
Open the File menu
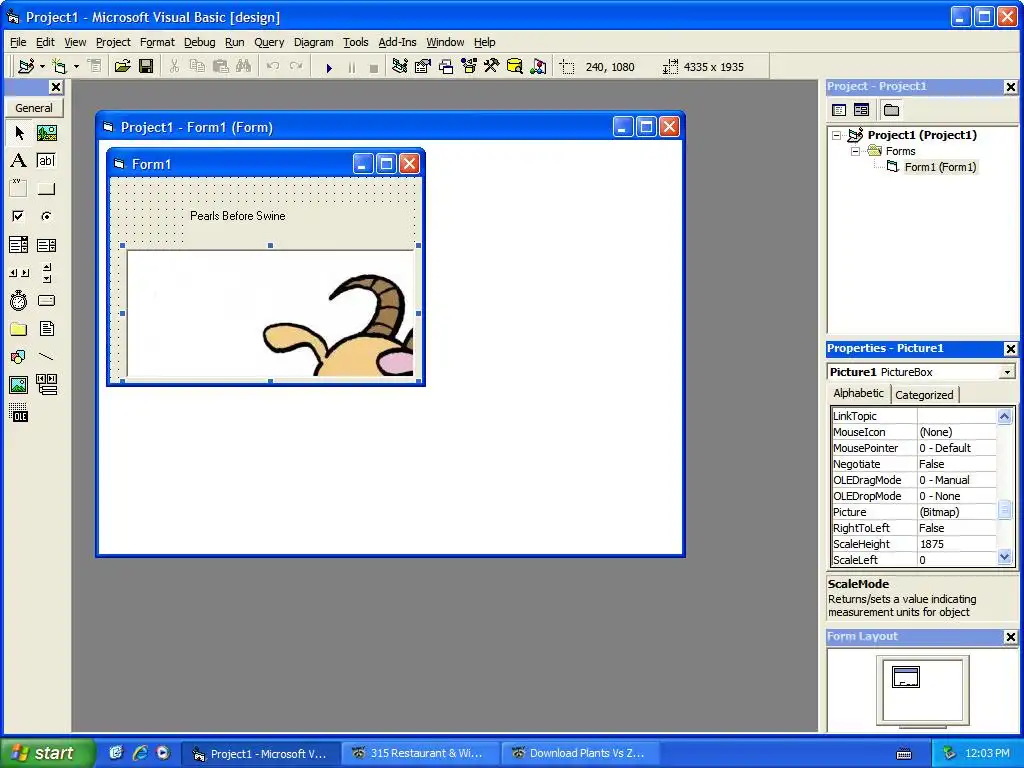pos(18,42)
